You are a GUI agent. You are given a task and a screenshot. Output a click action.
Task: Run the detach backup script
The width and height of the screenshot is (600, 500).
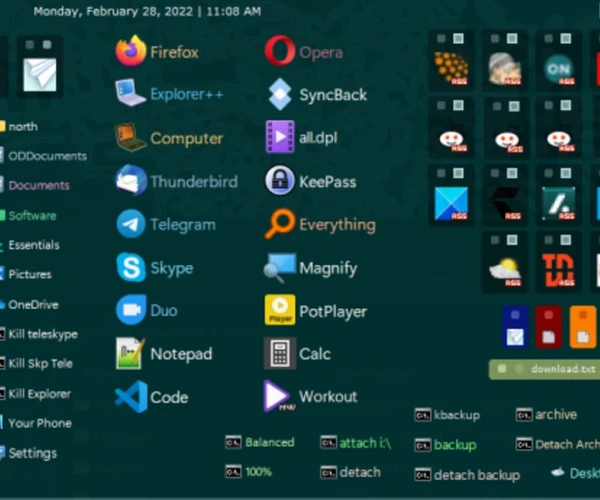(467, 475)
